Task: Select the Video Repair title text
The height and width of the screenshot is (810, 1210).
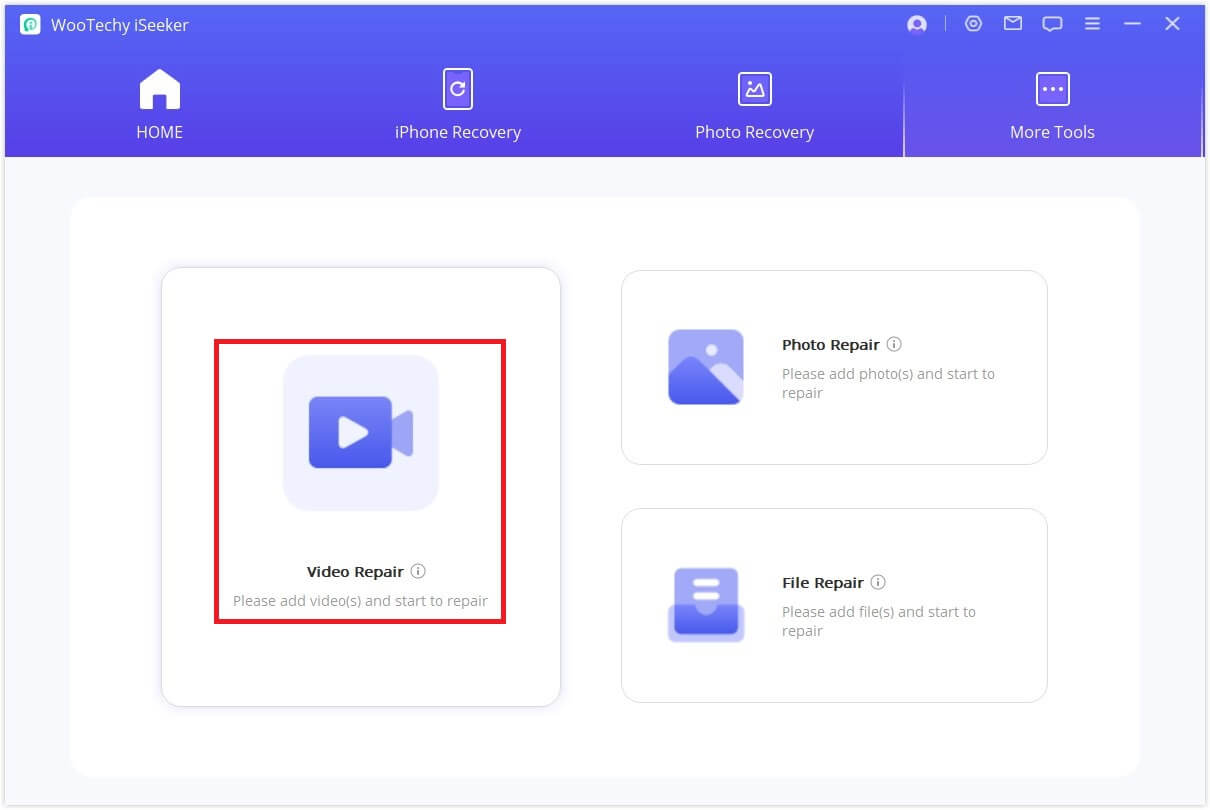Action: 355,572
